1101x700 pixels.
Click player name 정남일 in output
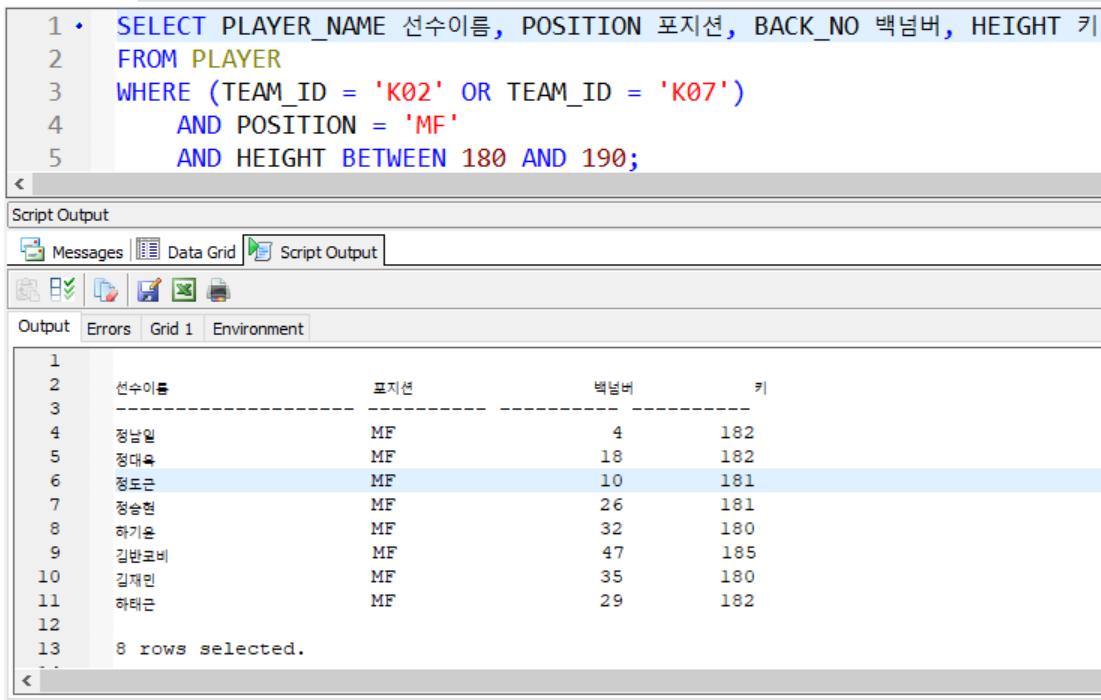click(x=136, y=435)
